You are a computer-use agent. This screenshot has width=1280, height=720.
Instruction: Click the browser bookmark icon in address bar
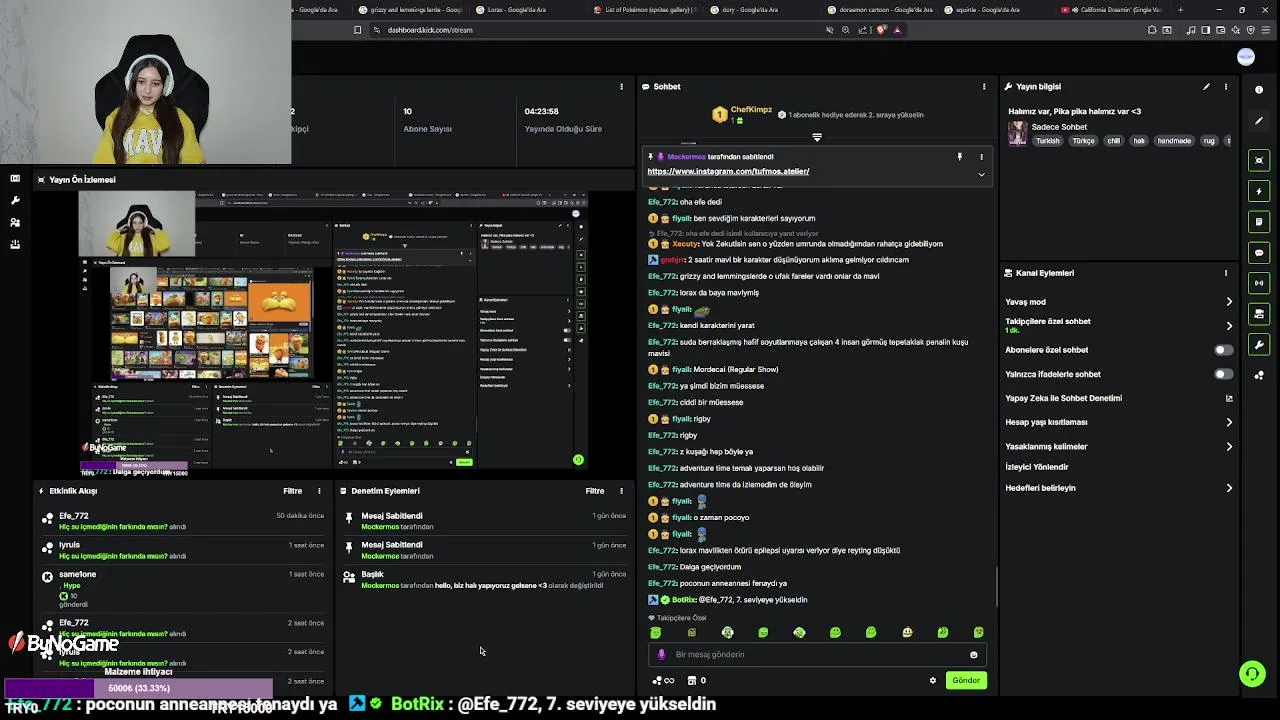coord(357,30)
